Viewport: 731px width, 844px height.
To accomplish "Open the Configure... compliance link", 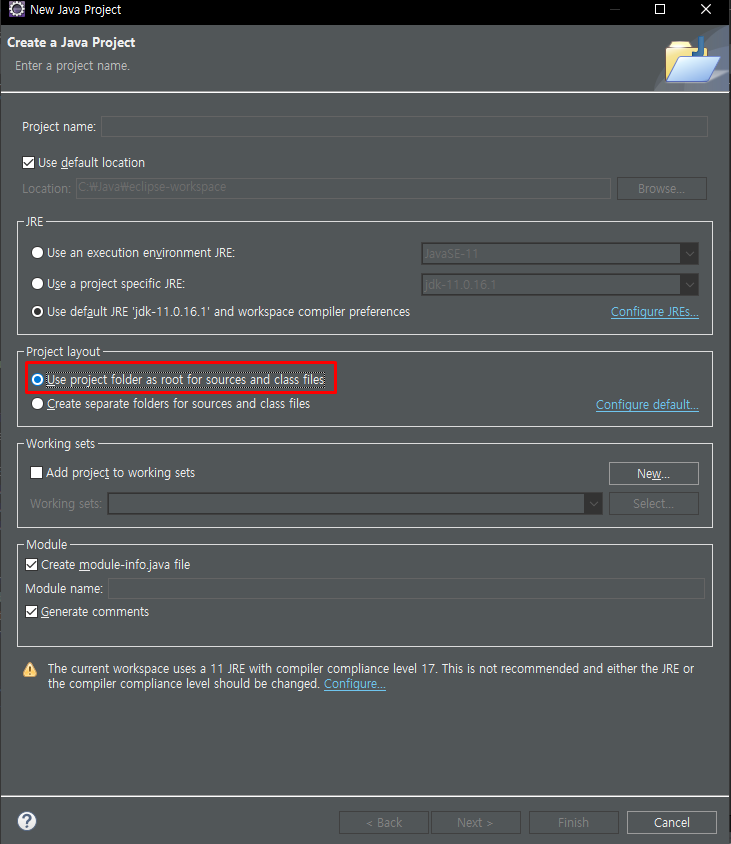I will point(355,684).
